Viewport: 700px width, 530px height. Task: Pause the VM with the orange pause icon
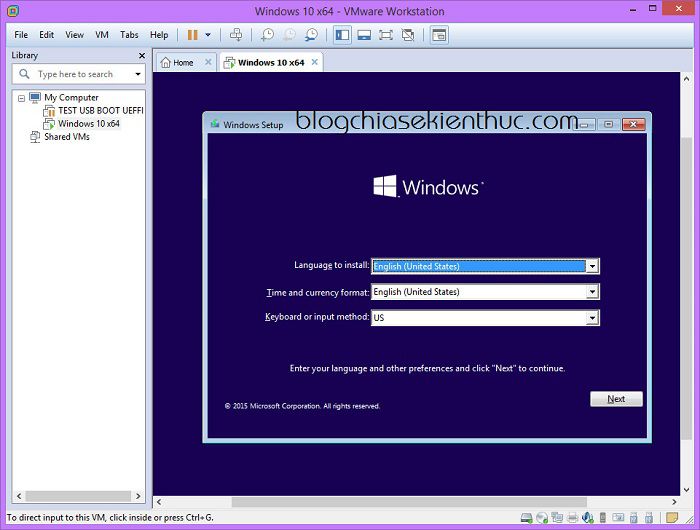tap(192, 35)
